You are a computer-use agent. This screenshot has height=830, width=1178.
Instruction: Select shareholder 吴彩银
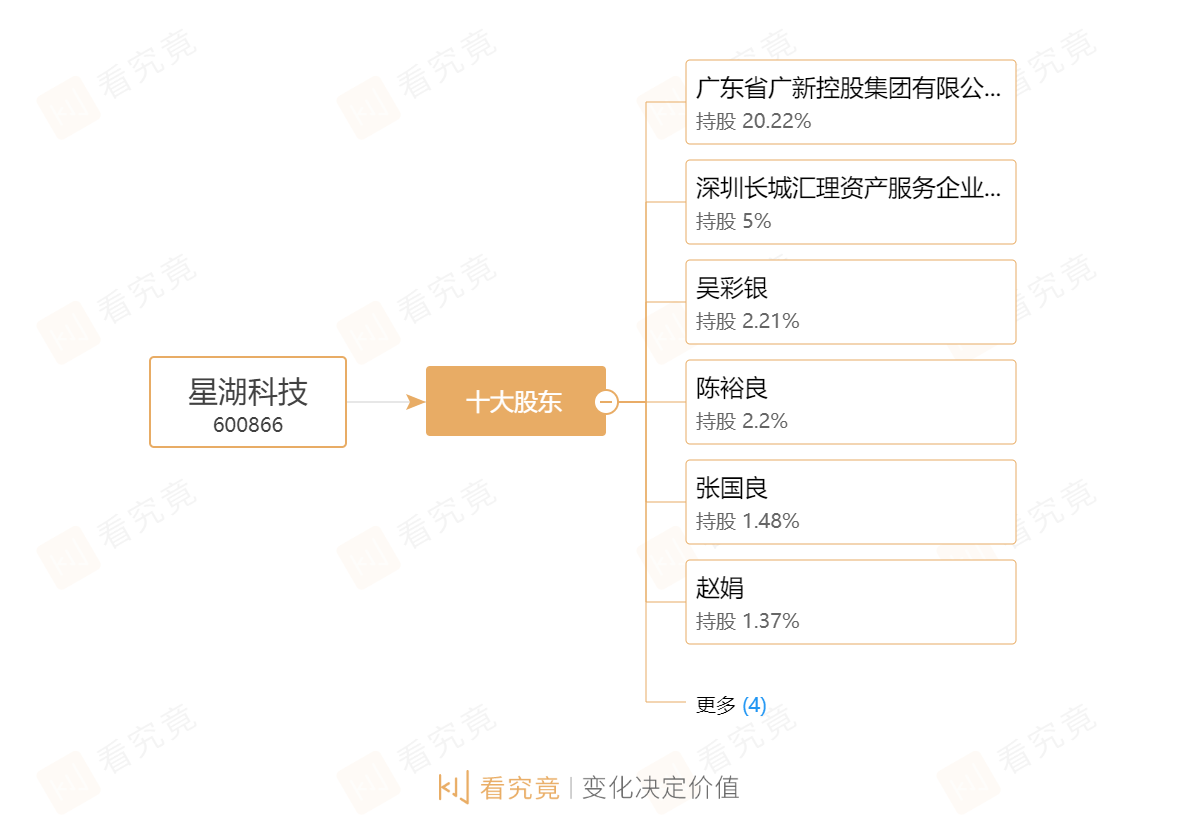(732, 288)
